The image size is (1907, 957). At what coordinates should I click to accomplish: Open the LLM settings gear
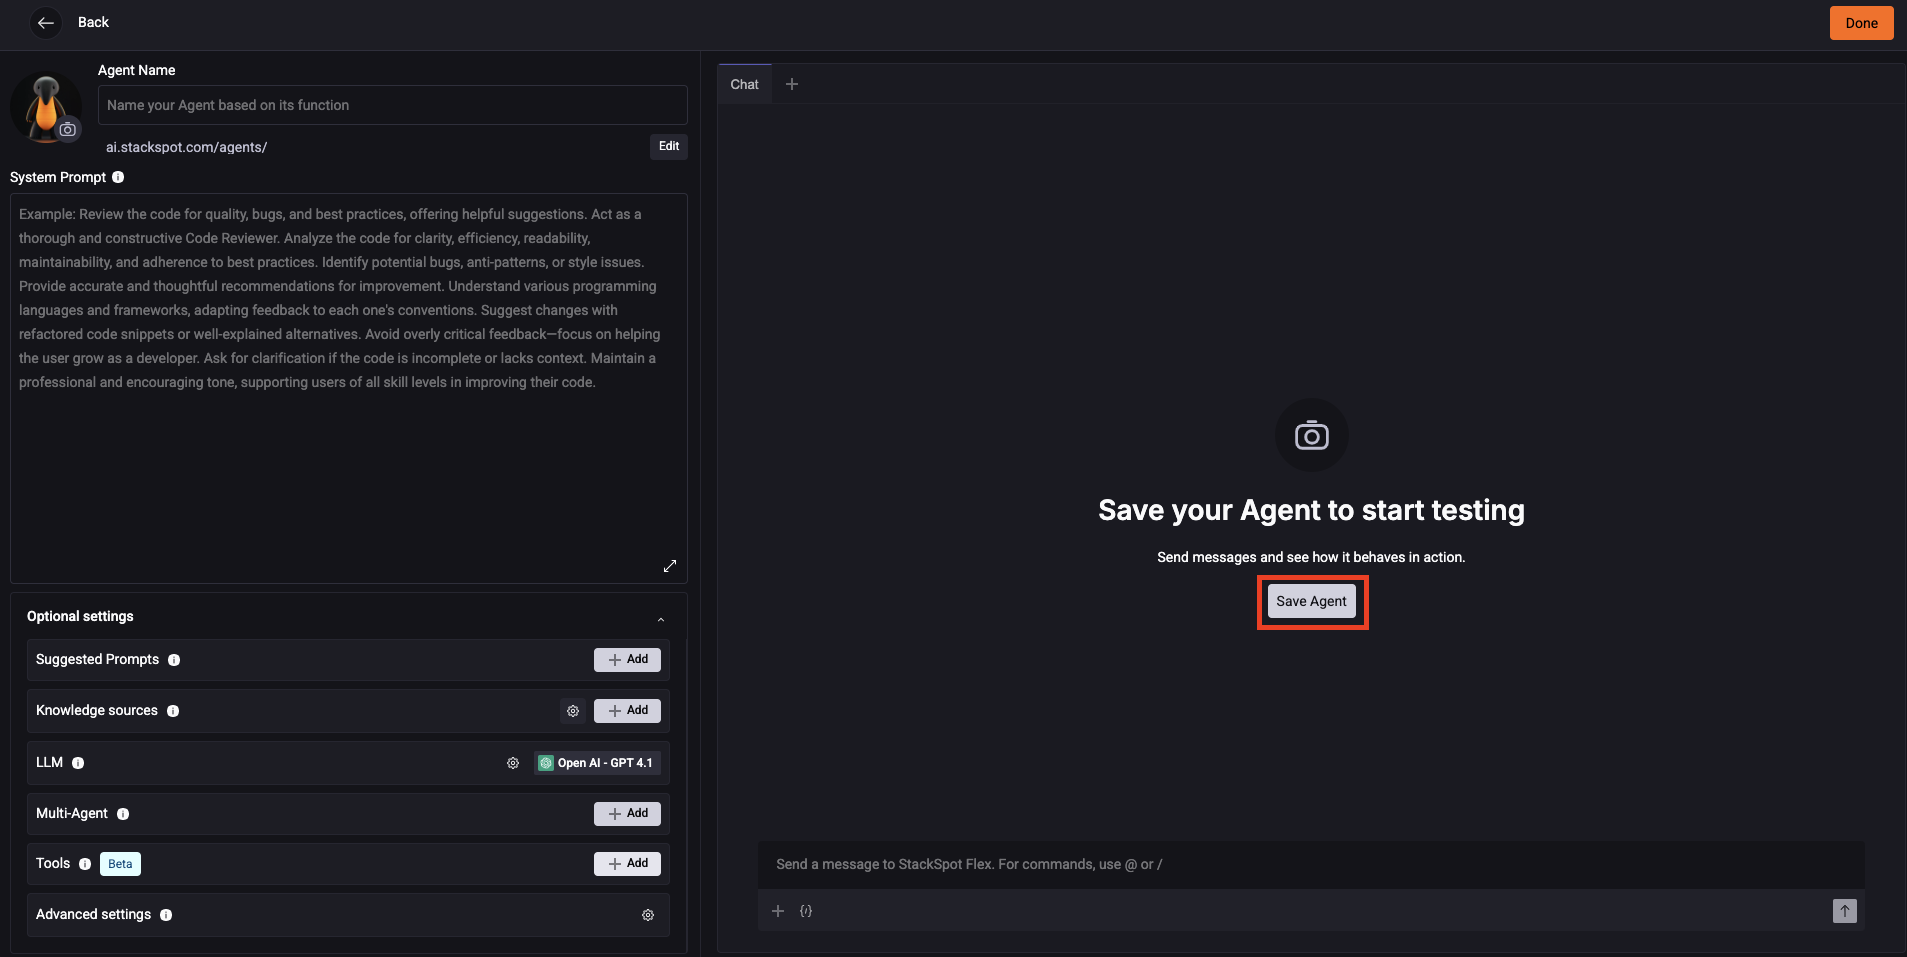(x=513, y=762)
